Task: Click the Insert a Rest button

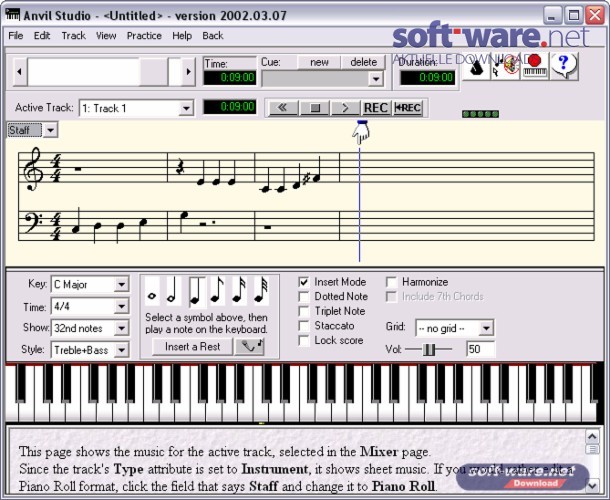Action: [192, 346]
